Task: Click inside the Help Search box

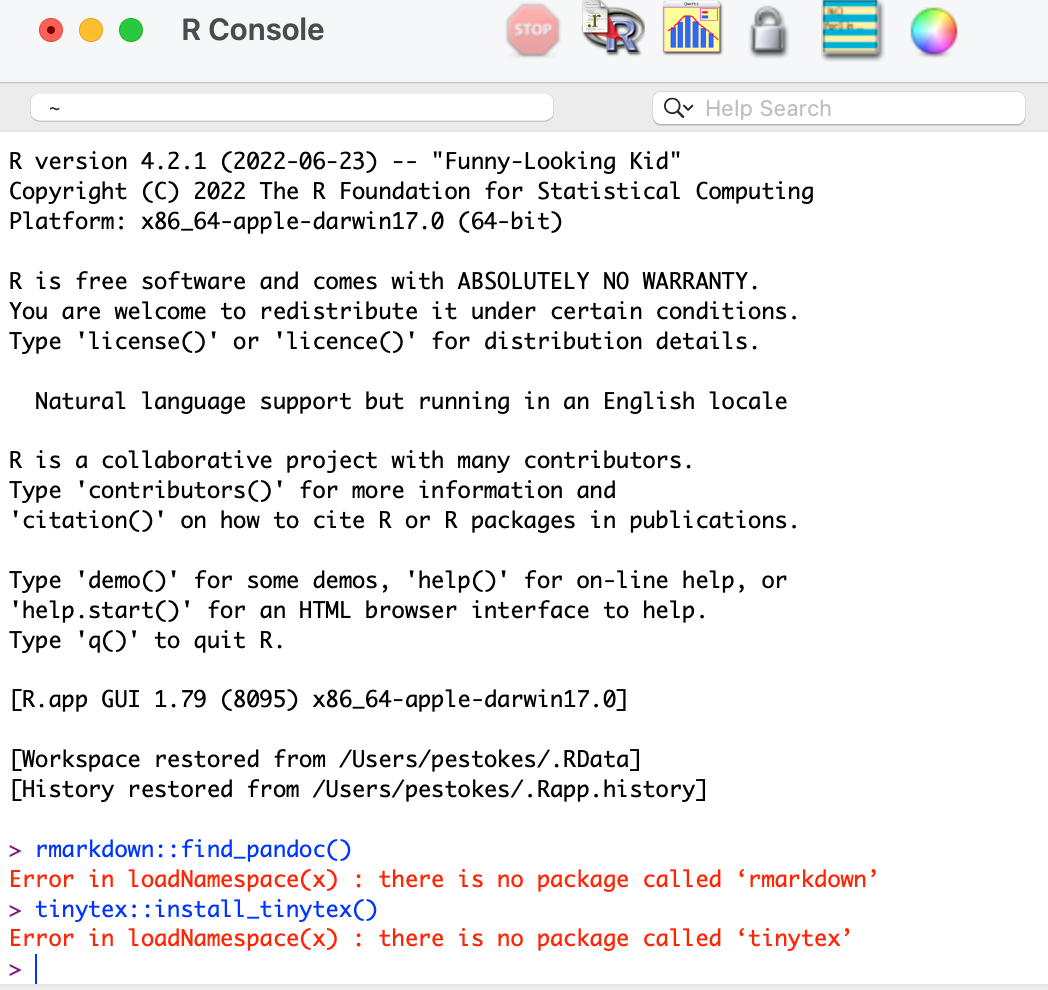Action: click(839, 108)
